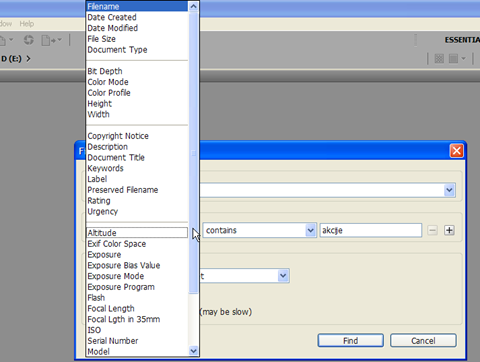Viewport: 480px width, 362px height.
Task: Click the list scroll-up arrow
Action: [193, 6]
